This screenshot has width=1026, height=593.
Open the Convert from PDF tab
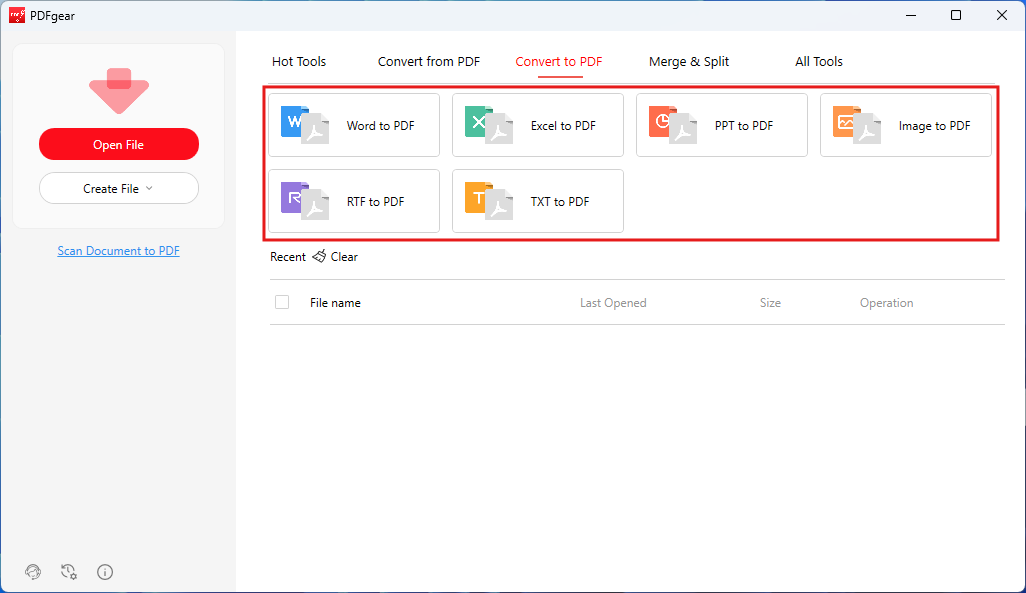pos(429,62)
